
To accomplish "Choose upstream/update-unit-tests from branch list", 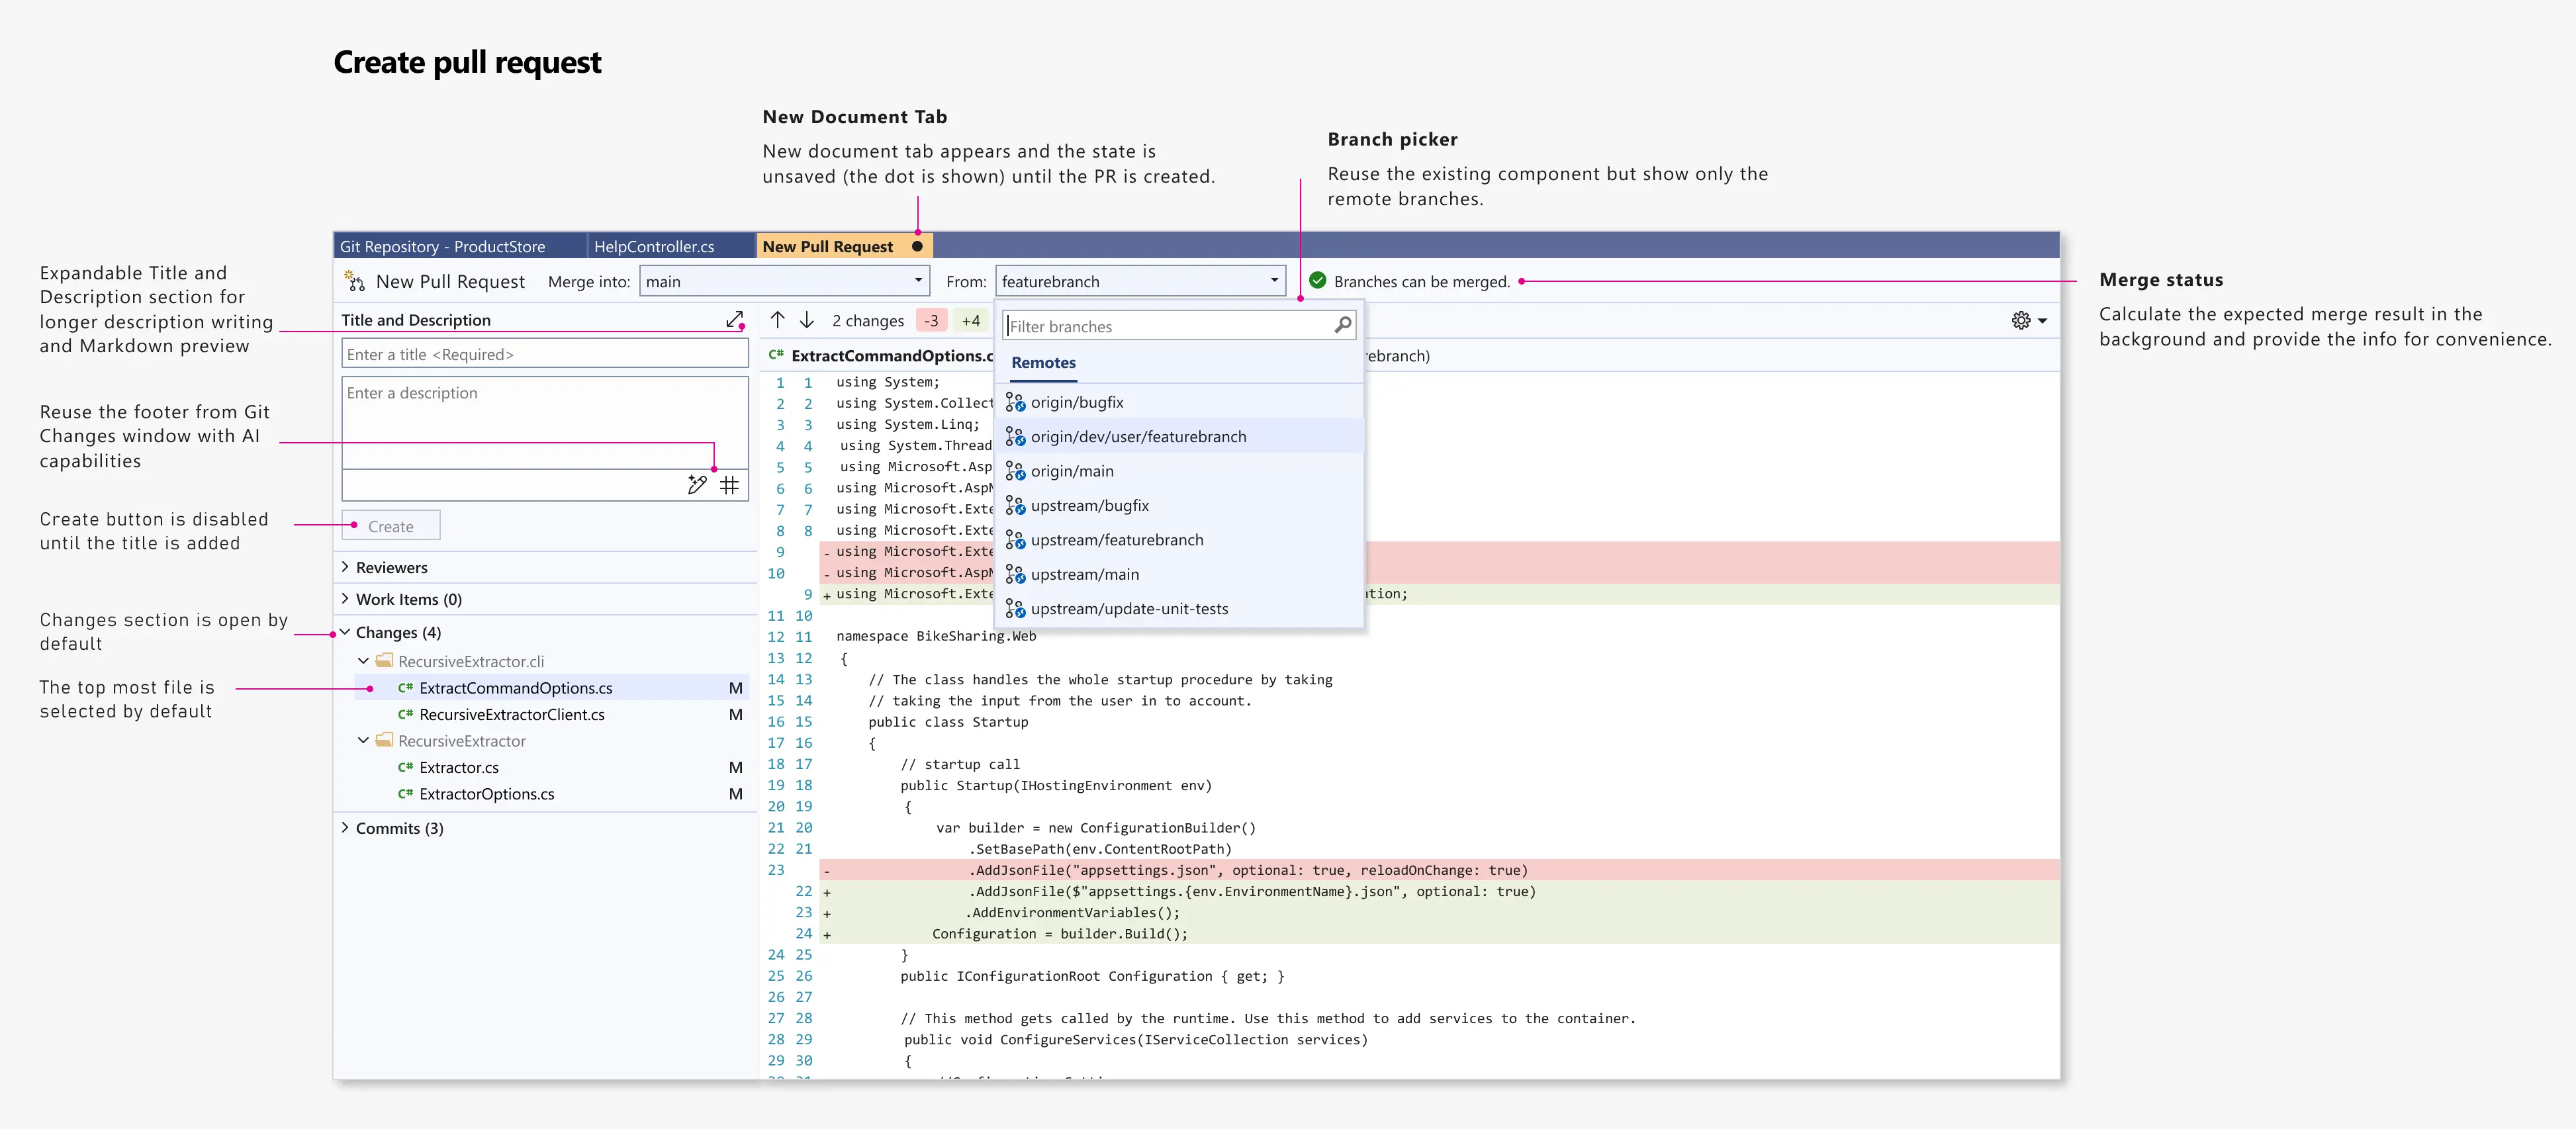I will (x=1131, y=608).
